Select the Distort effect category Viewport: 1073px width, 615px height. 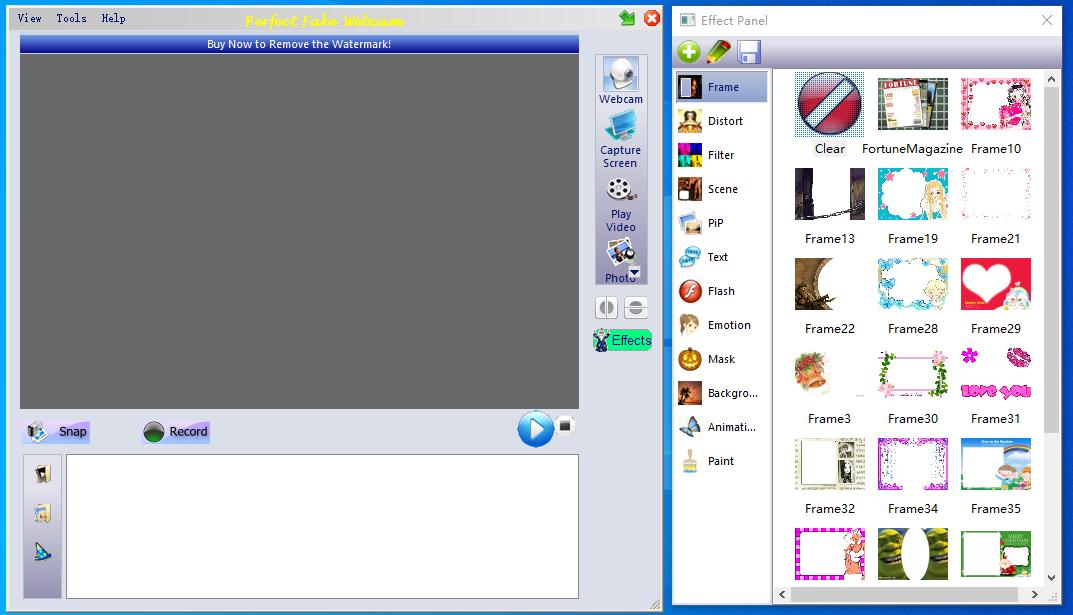point(724,121)
